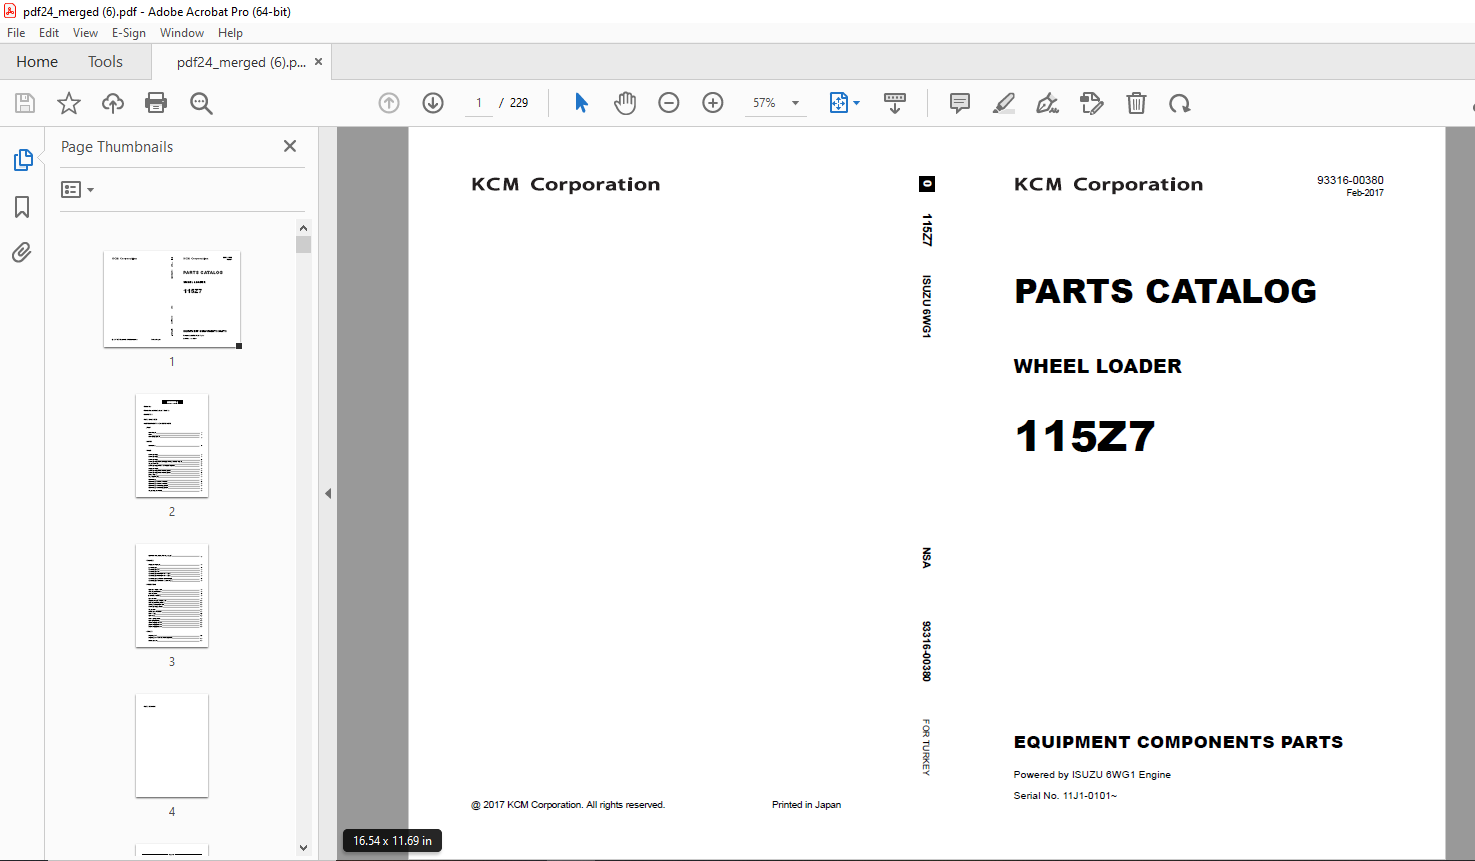The height and width of the screenshot is (861, 1475).
Task: Switch to the Home tab
Action: [37, 62]
